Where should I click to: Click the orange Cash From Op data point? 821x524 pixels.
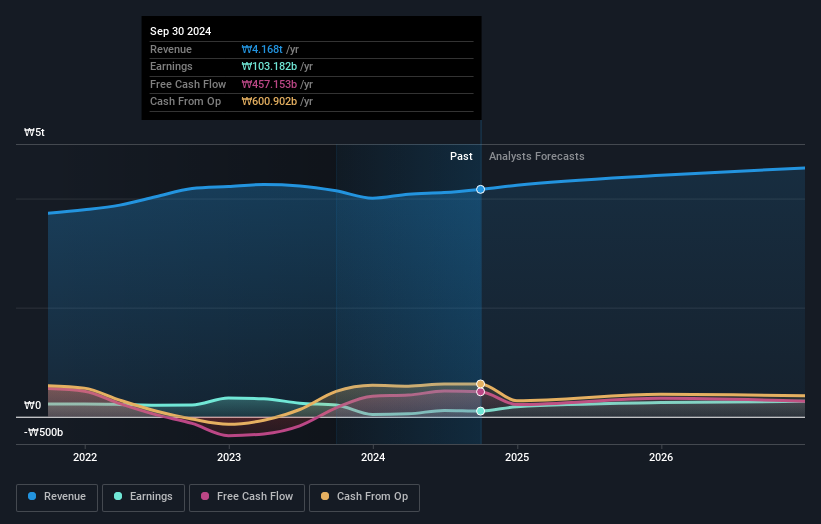click(480, 384)
